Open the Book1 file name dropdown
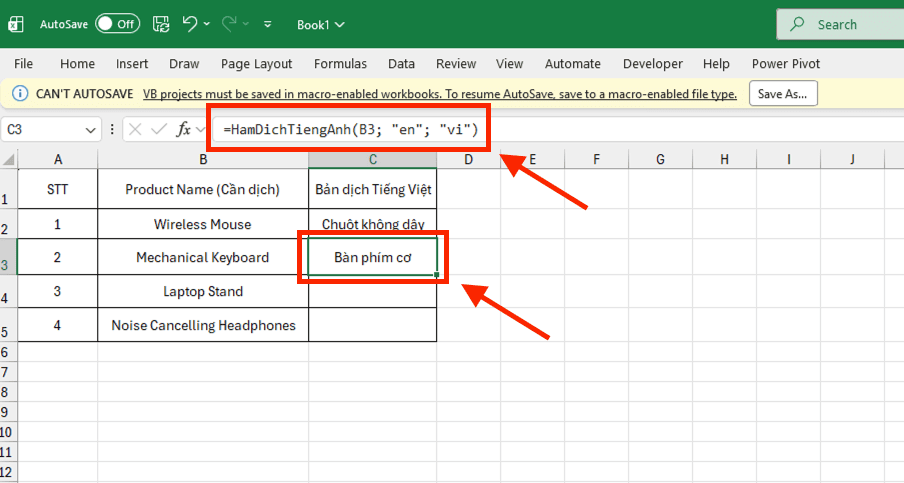 click(x=321, y=25)
